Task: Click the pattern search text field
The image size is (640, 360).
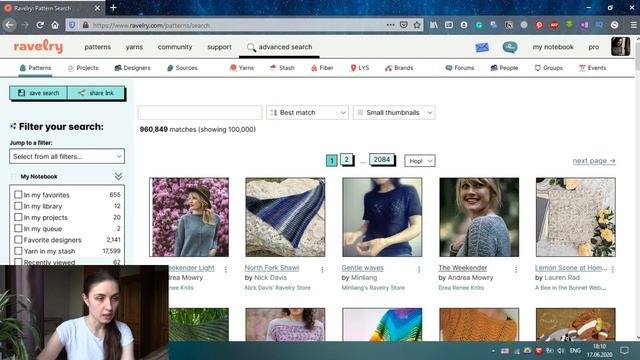Action: [200, 113]
